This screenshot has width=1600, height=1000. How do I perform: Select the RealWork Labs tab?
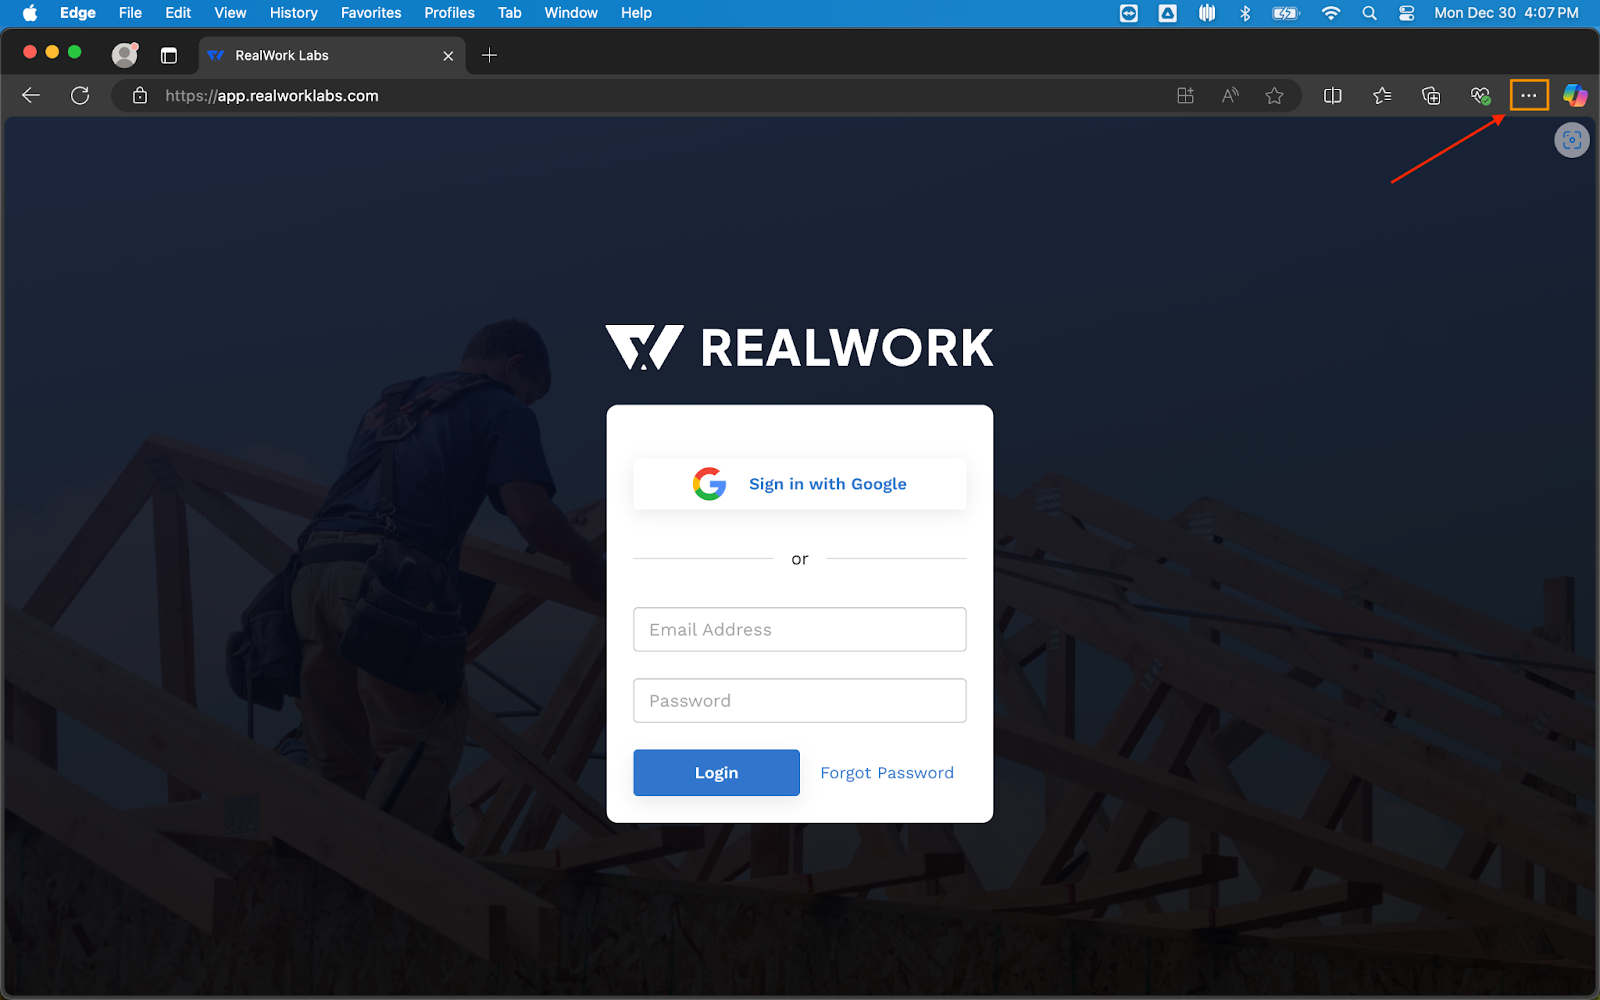333,56
